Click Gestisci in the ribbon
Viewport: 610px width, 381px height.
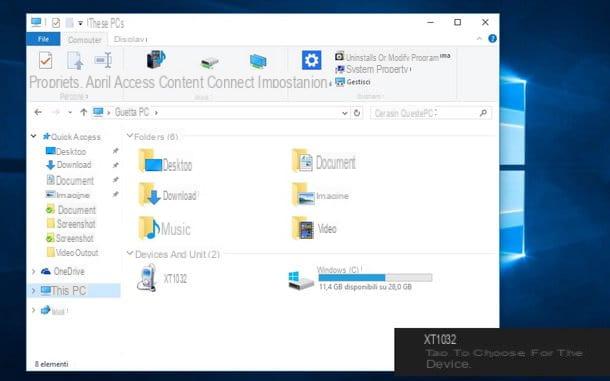353,82
